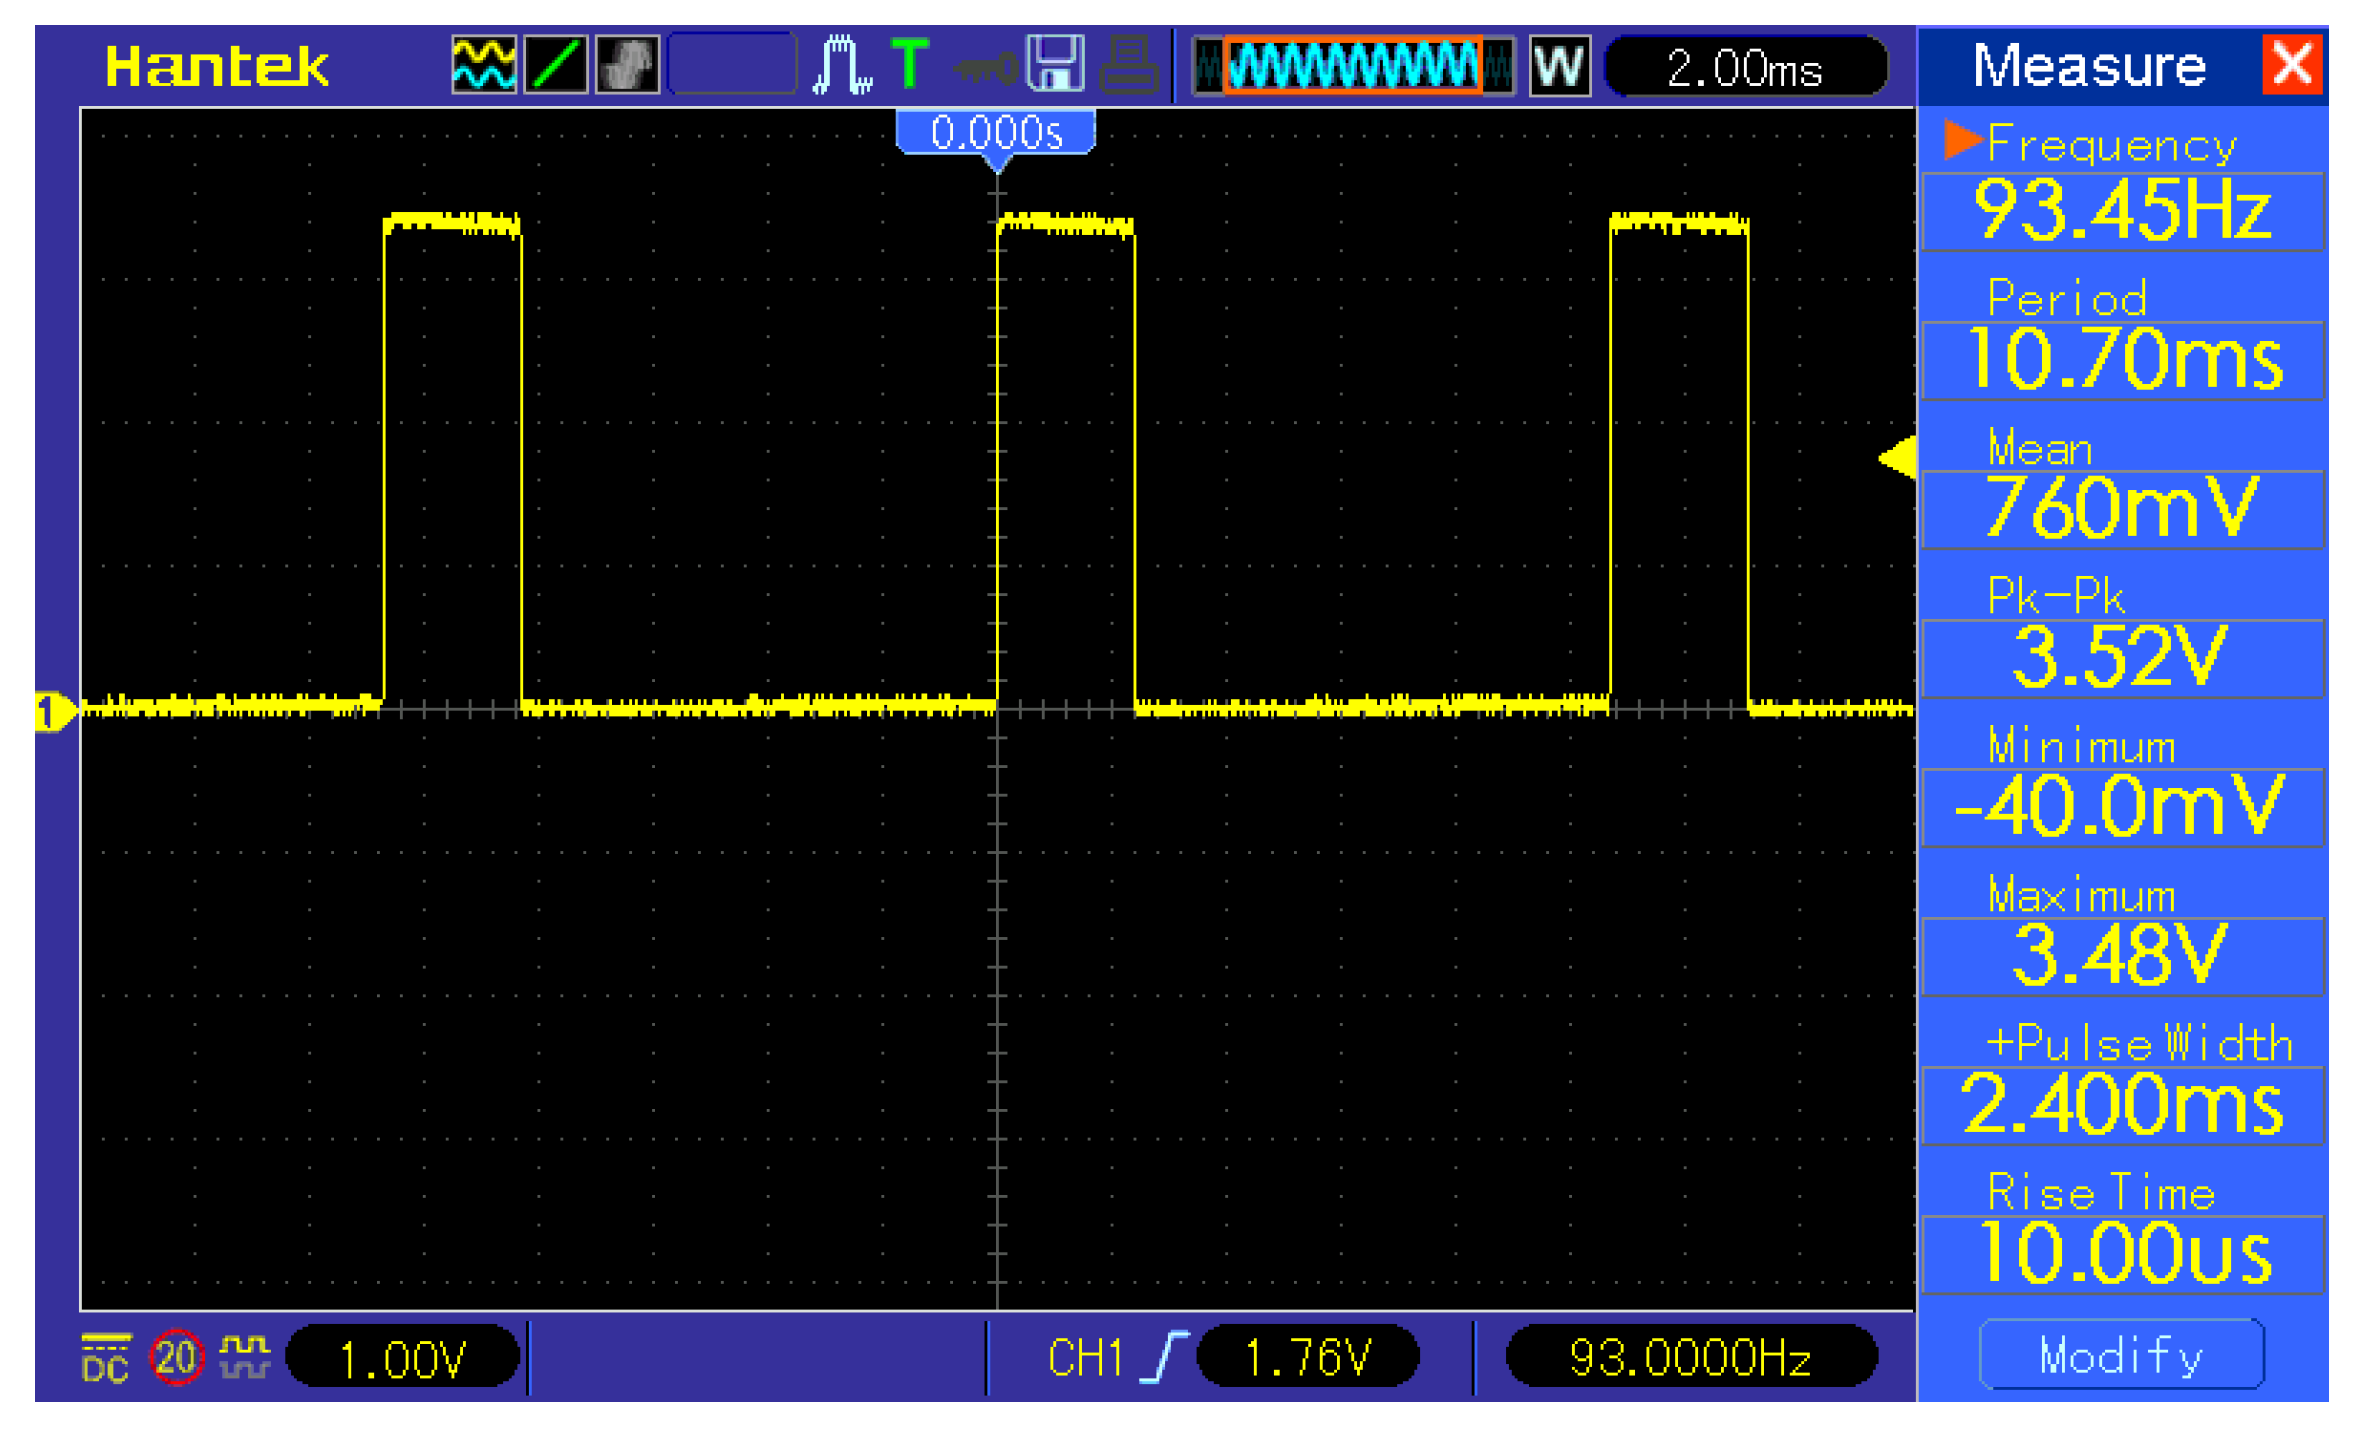Click the 93.45Hz frequency value
Image resolution: width=2369 pixels, height=1432 pixels.
point(2123,211)
